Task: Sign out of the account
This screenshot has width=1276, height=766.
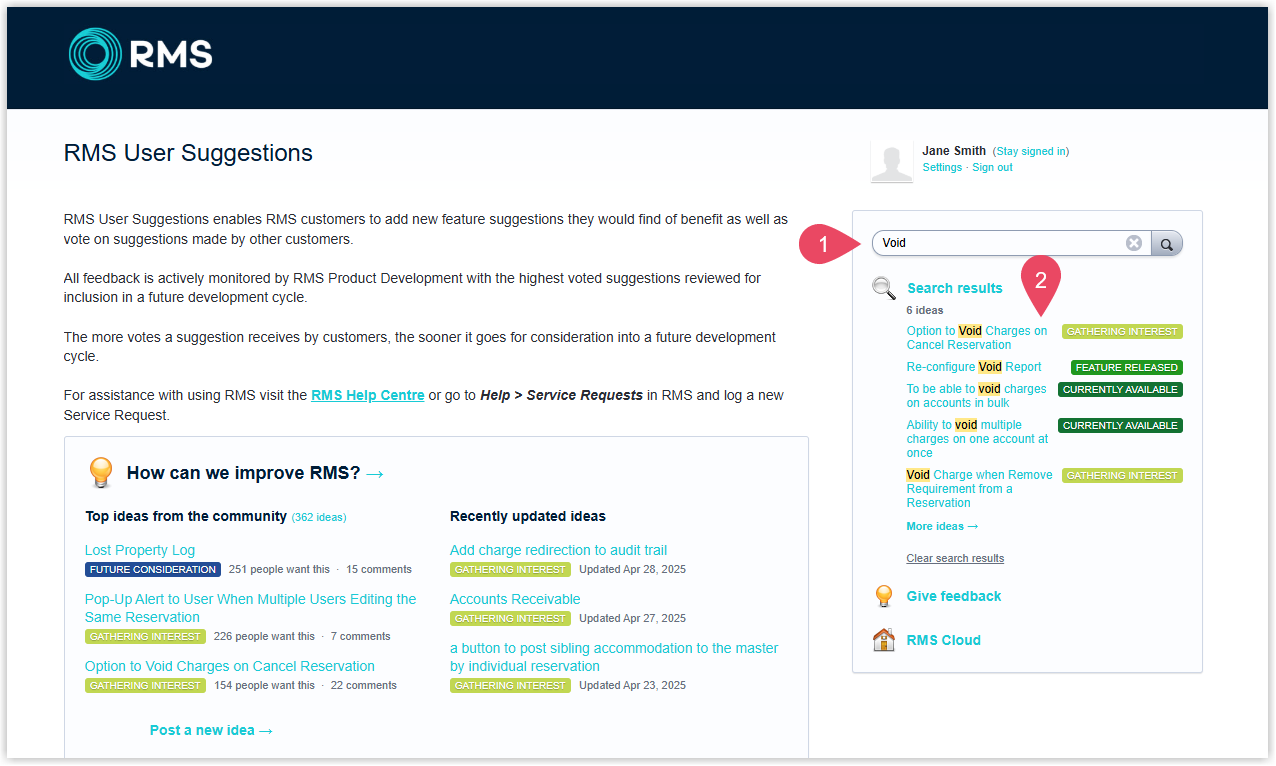Action: coord(992,168)
